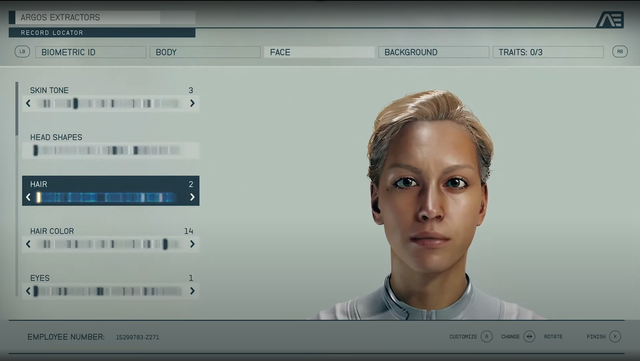The height and width of the screenshot is (361, 640).
Task: Click the LB bumper icon
Action: [22, 51]
